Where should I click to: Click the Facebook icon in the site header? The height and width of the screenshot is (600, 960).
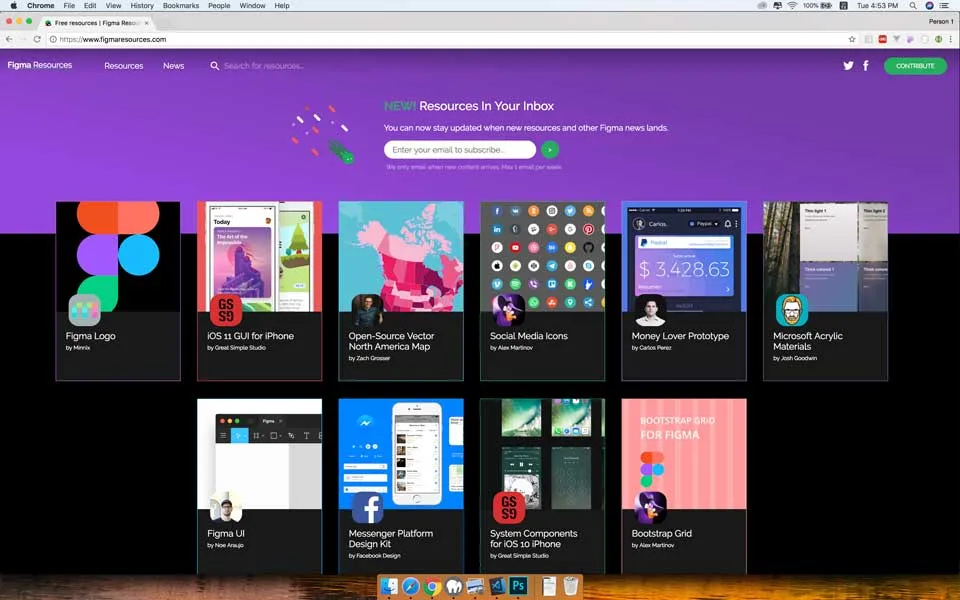click(865, 65)
